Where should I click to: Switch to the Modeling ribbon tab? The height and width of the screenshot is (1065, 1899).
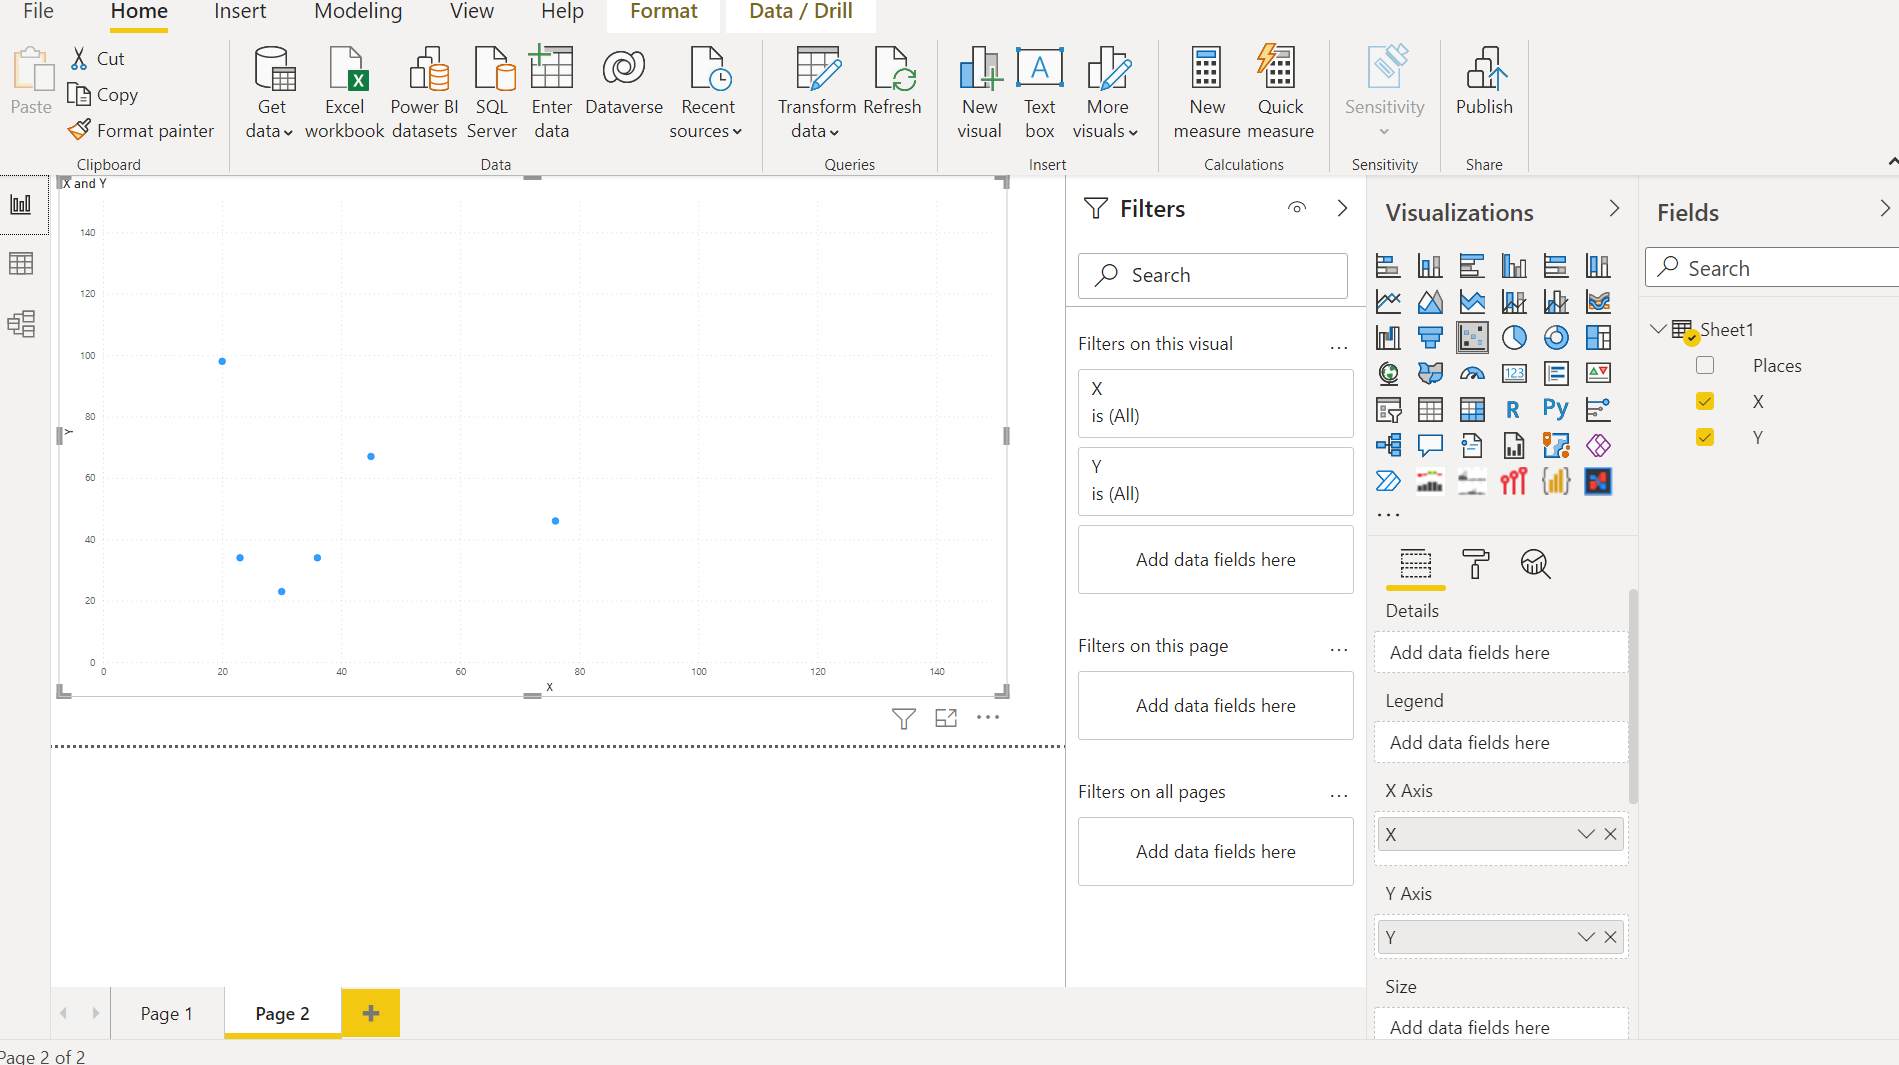(x=358, y=12)
